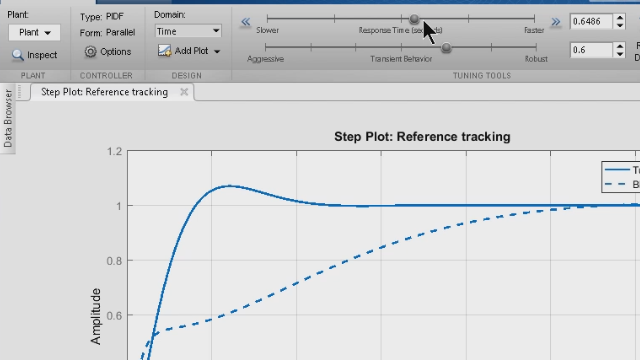
Task: Increase response time value with up stepper
Action: pos(620,18)
